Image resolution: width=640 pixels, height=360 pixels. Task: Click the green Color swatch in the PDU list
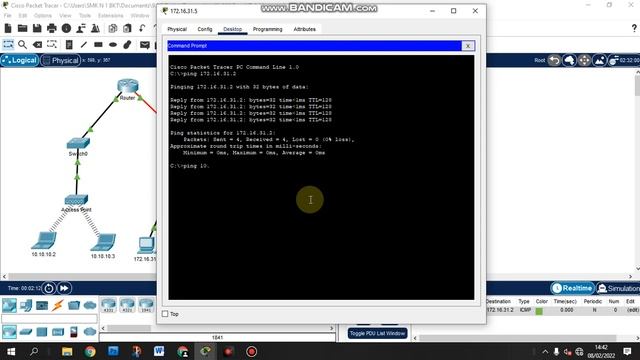click(x=539, y=311)
